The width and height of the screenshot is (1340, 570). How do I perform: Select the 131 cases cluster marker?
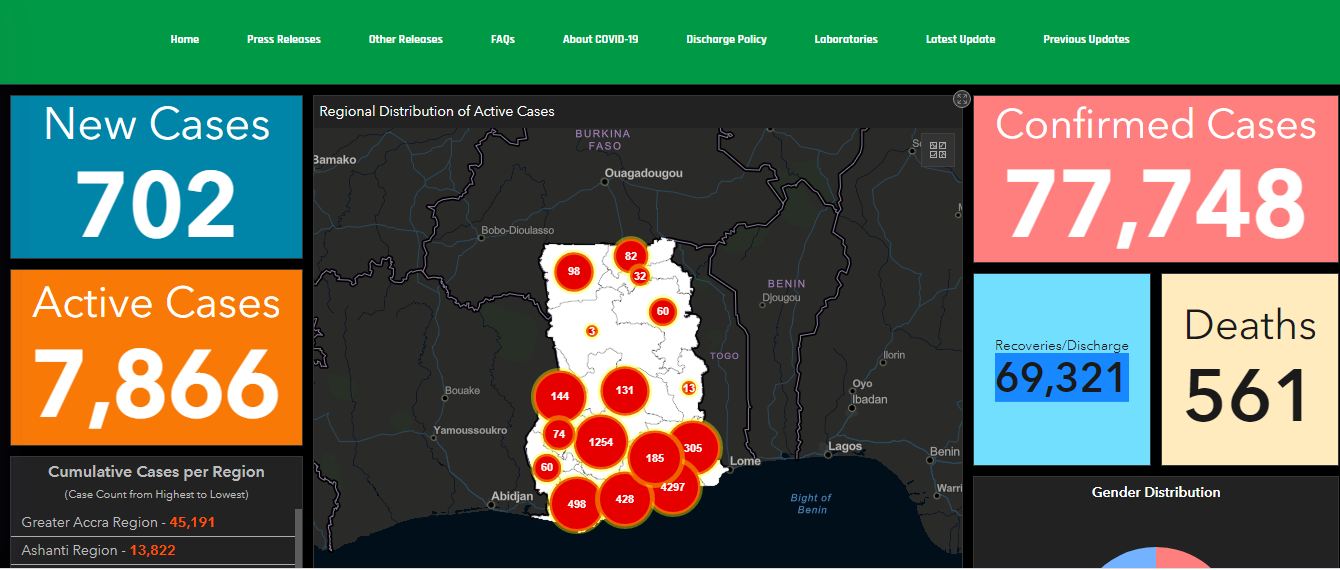click(625, 390)
